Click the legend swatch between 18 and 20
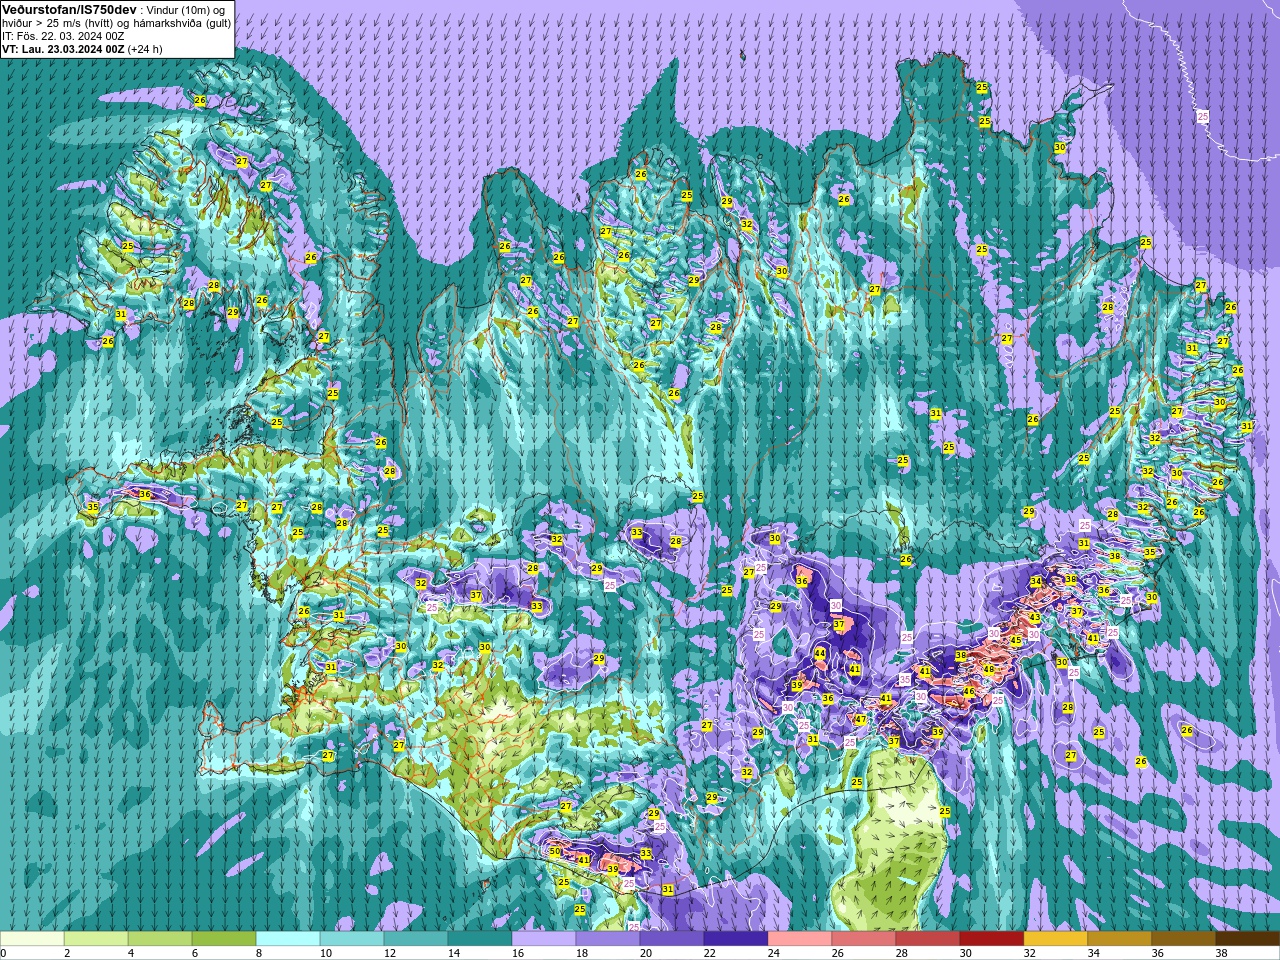1280x960 pixels. click(x=608, y=939)
